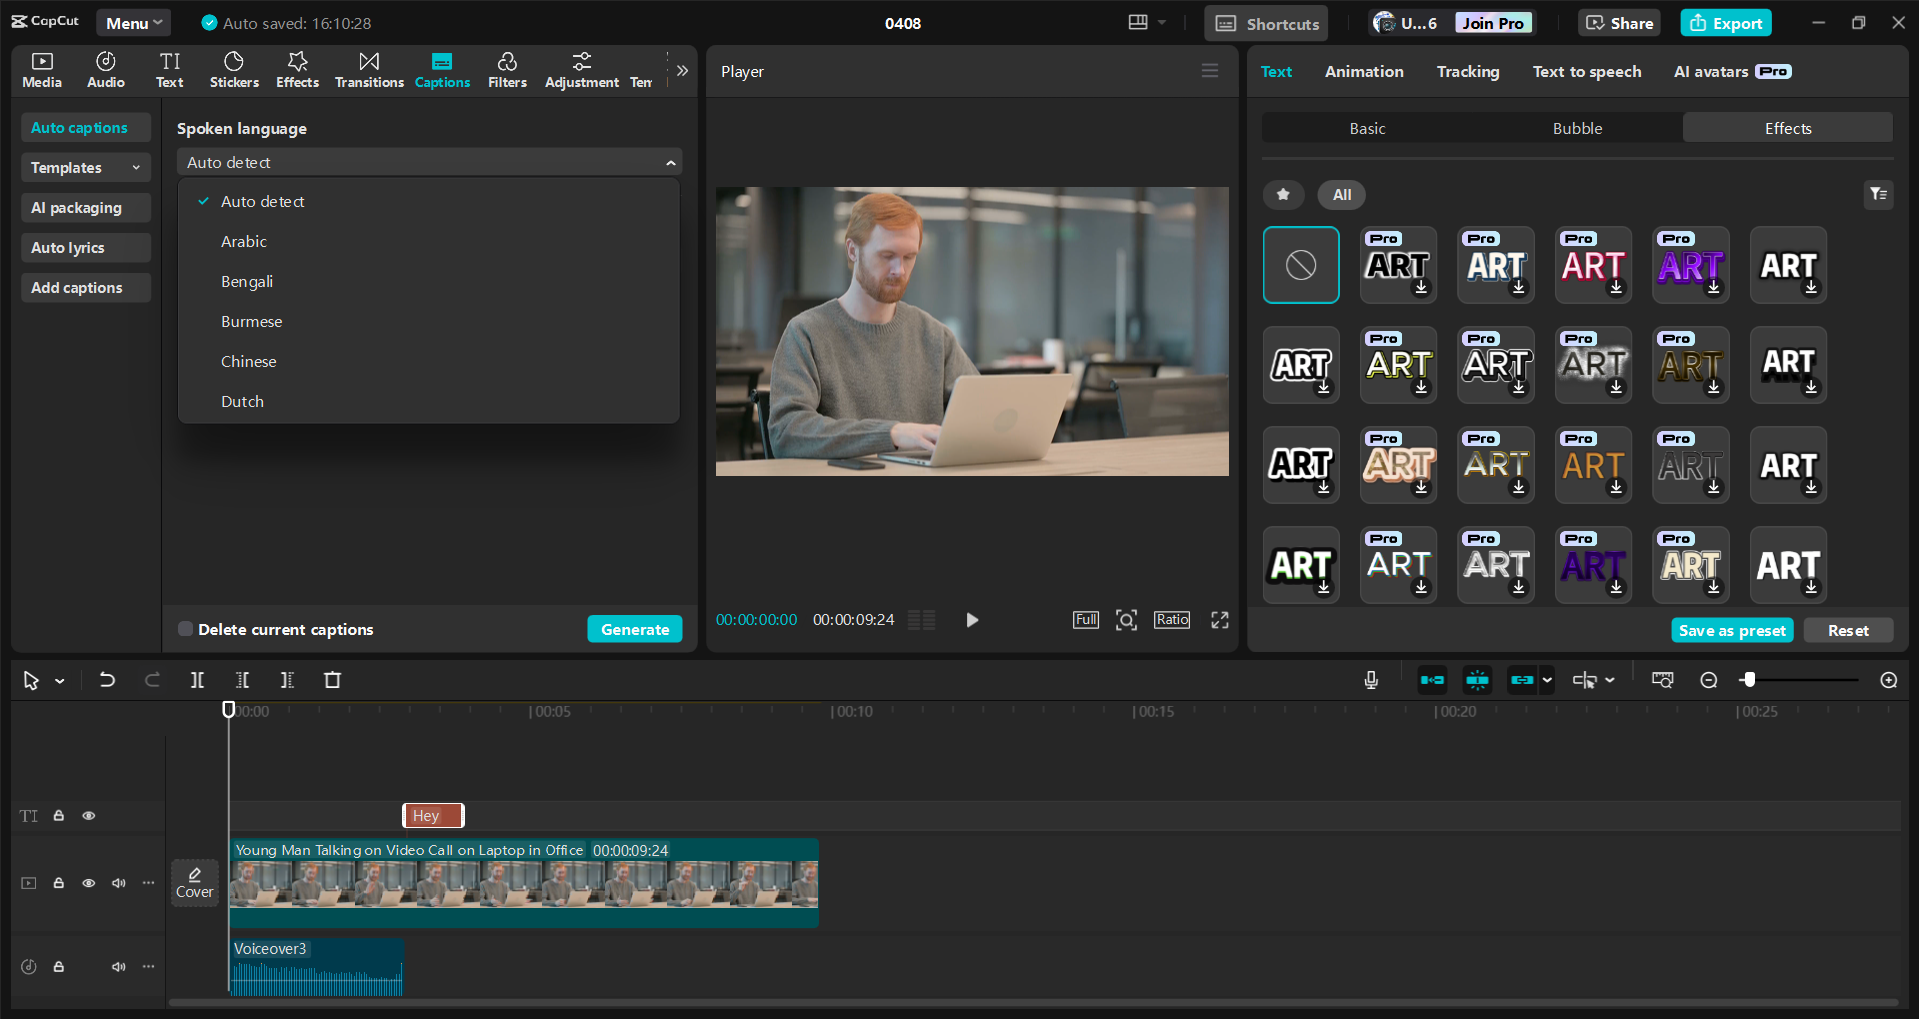The width and height of the screenshot is (1919, 1019).
Task: Select Chinese from the language list
Action: pos(248,361)
